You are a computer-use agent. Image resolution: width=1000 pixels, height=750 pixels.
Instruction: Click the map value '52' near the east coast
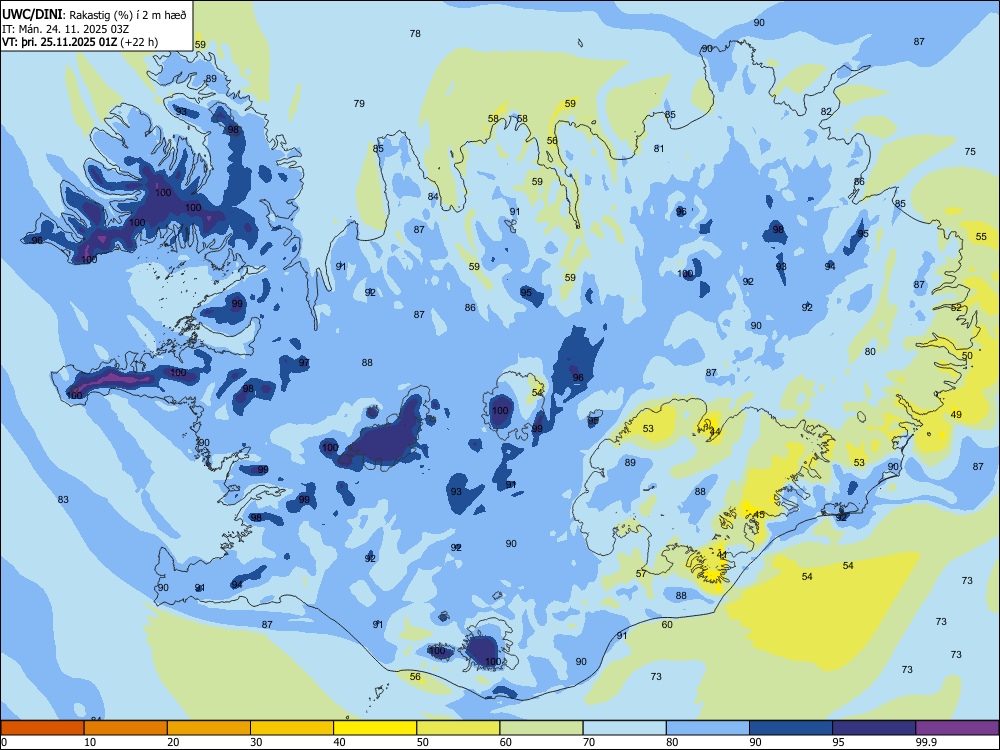pyautogui.click(x=956, y=308)
